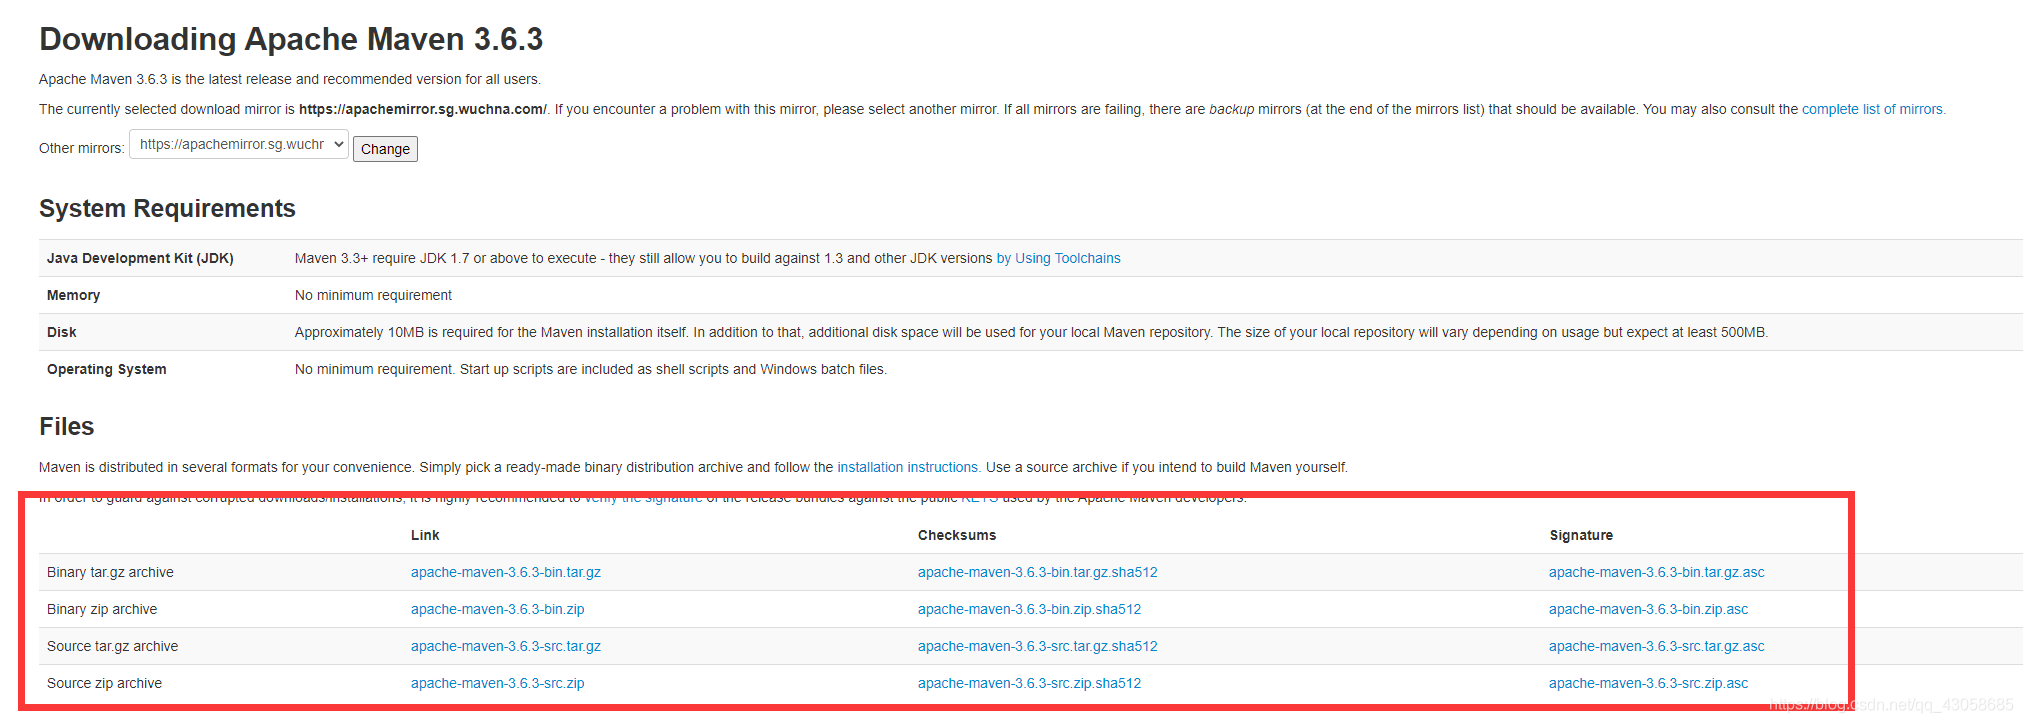Screen dimensions: 2023x723
Task: Select the 'Disk' row label
Action: click(62, 332)
